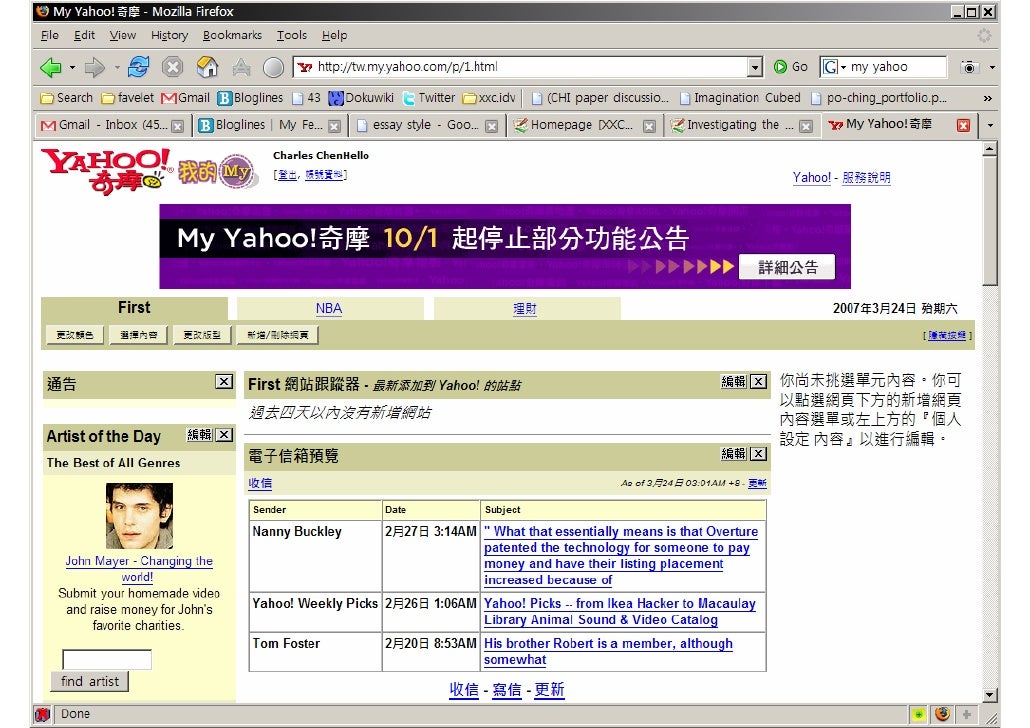Image resolution: width=1030 pixels, height=728 pixels.
Task: Click the Yahoo!奇摩 logo
Action: pos(106,171)
